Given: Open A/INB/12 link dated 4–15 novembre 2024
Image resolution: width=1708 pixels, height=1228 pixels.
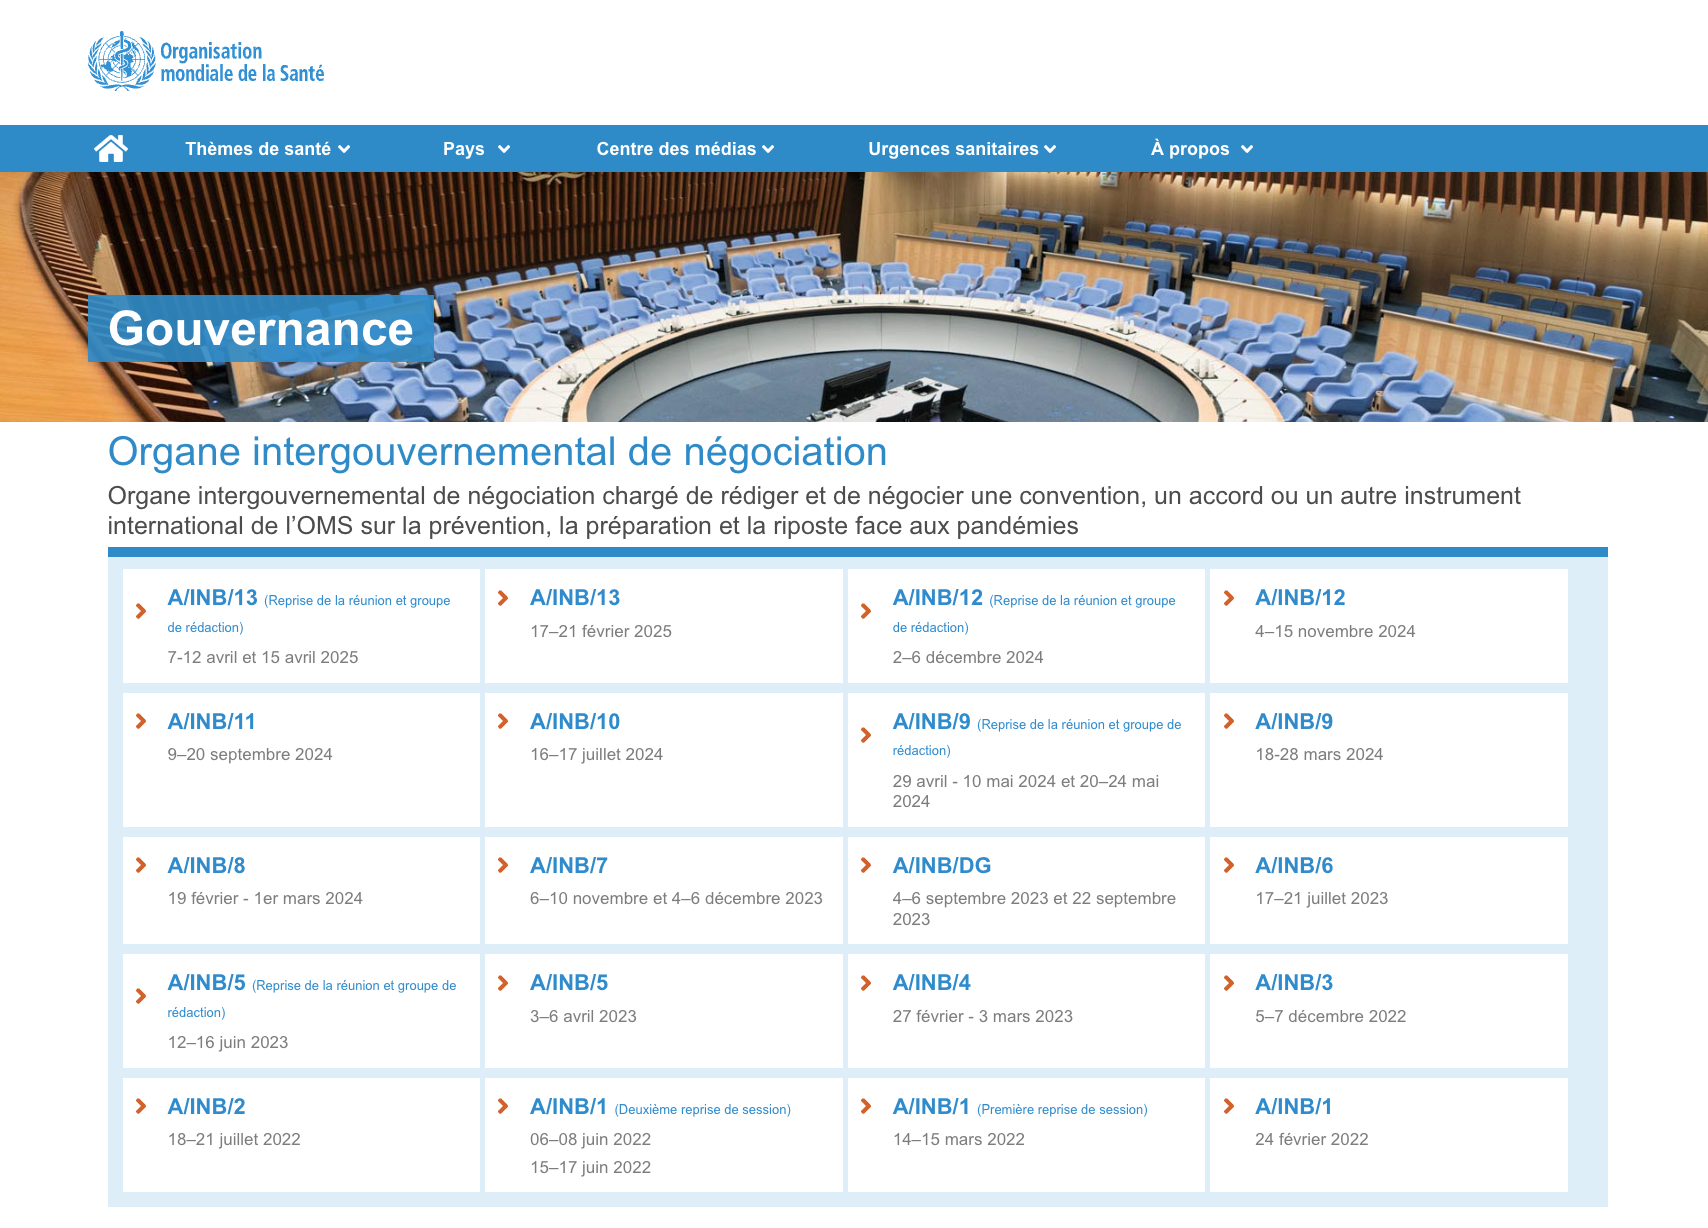Looking at the screenshot, I should (1300, 598).
